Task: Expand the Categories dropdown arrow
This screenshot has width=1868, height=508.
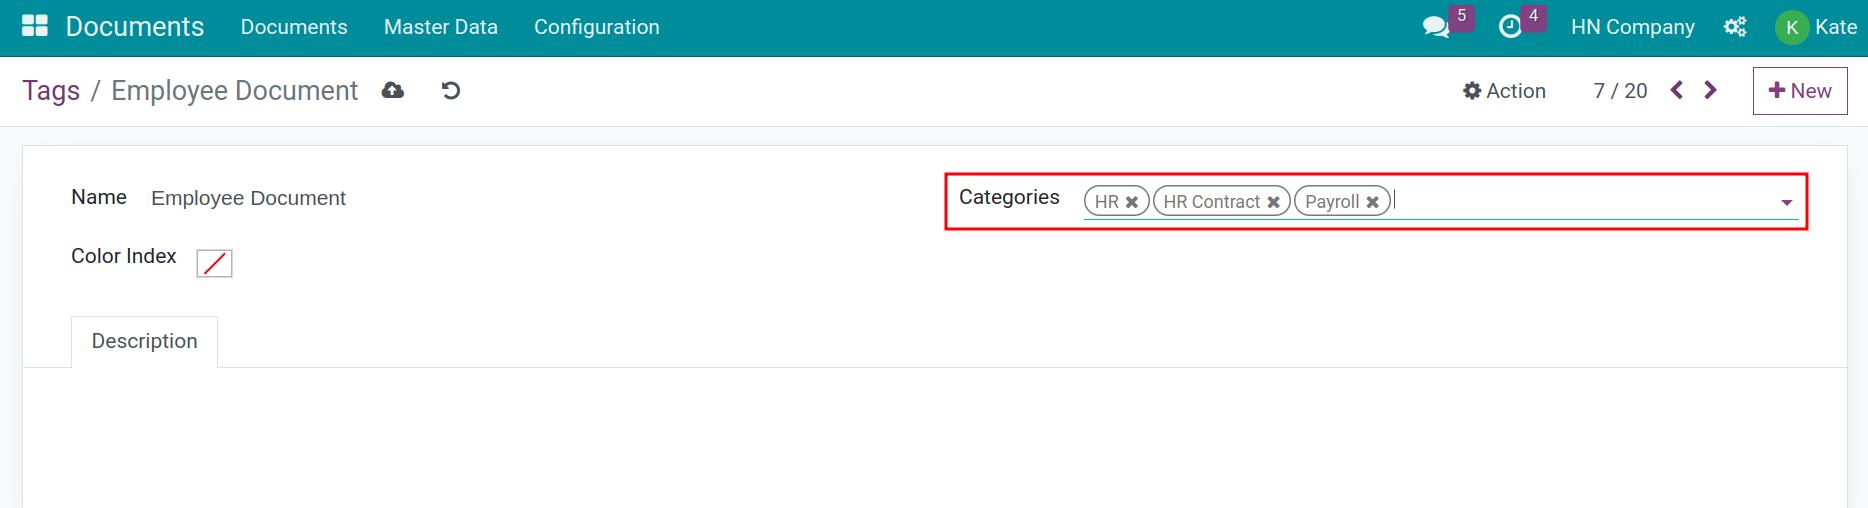Action: 1786,203
